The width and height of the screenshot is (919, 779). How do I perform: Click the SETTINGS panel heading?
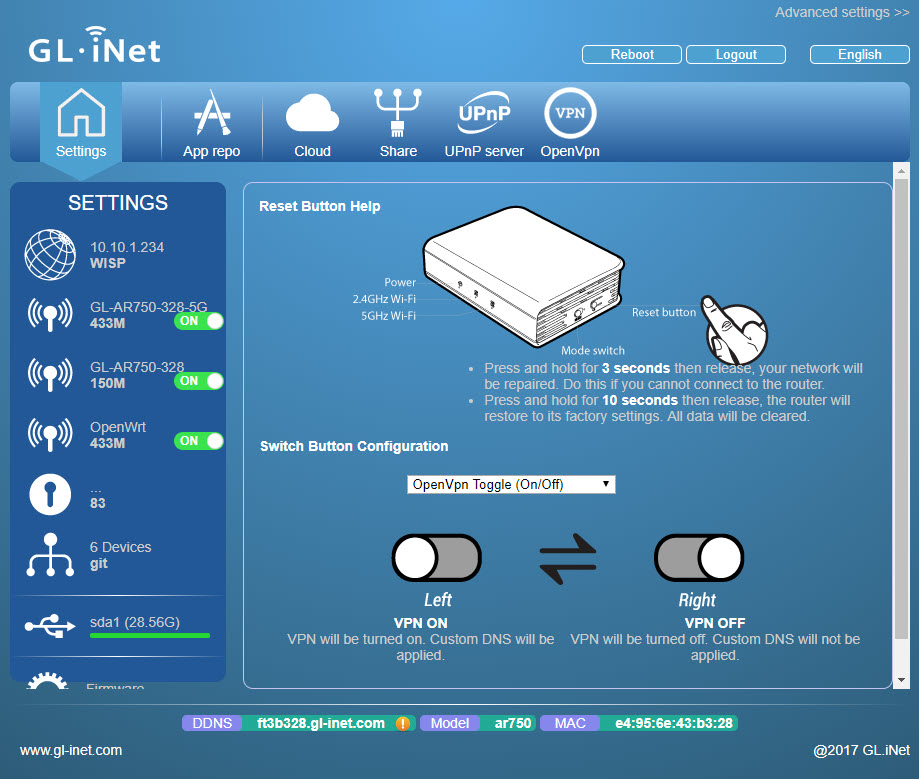[x=118, y=203]
